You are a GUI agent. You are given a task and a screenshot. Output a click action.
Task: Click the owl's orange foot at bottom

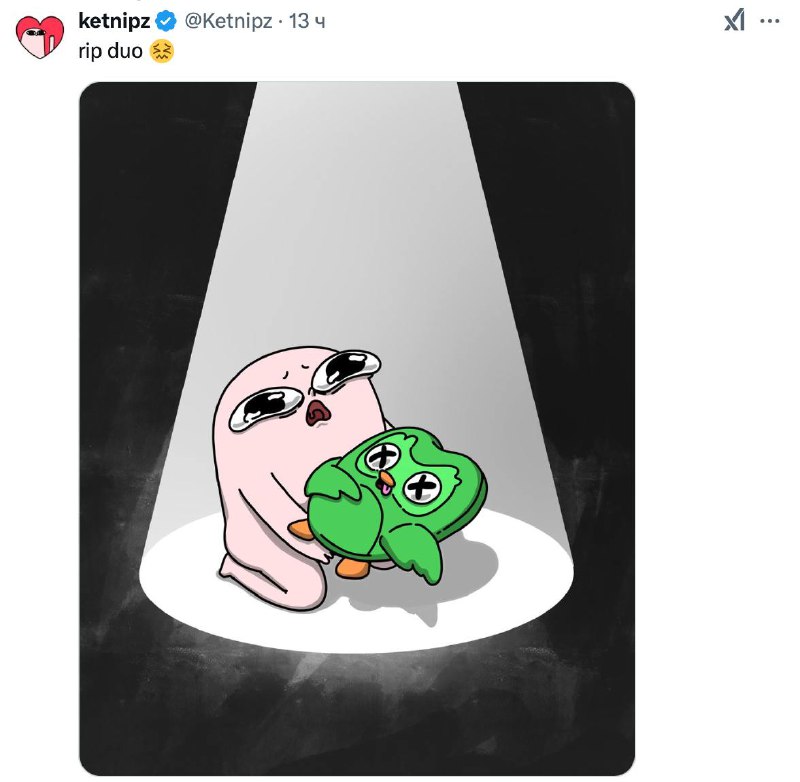352,568
